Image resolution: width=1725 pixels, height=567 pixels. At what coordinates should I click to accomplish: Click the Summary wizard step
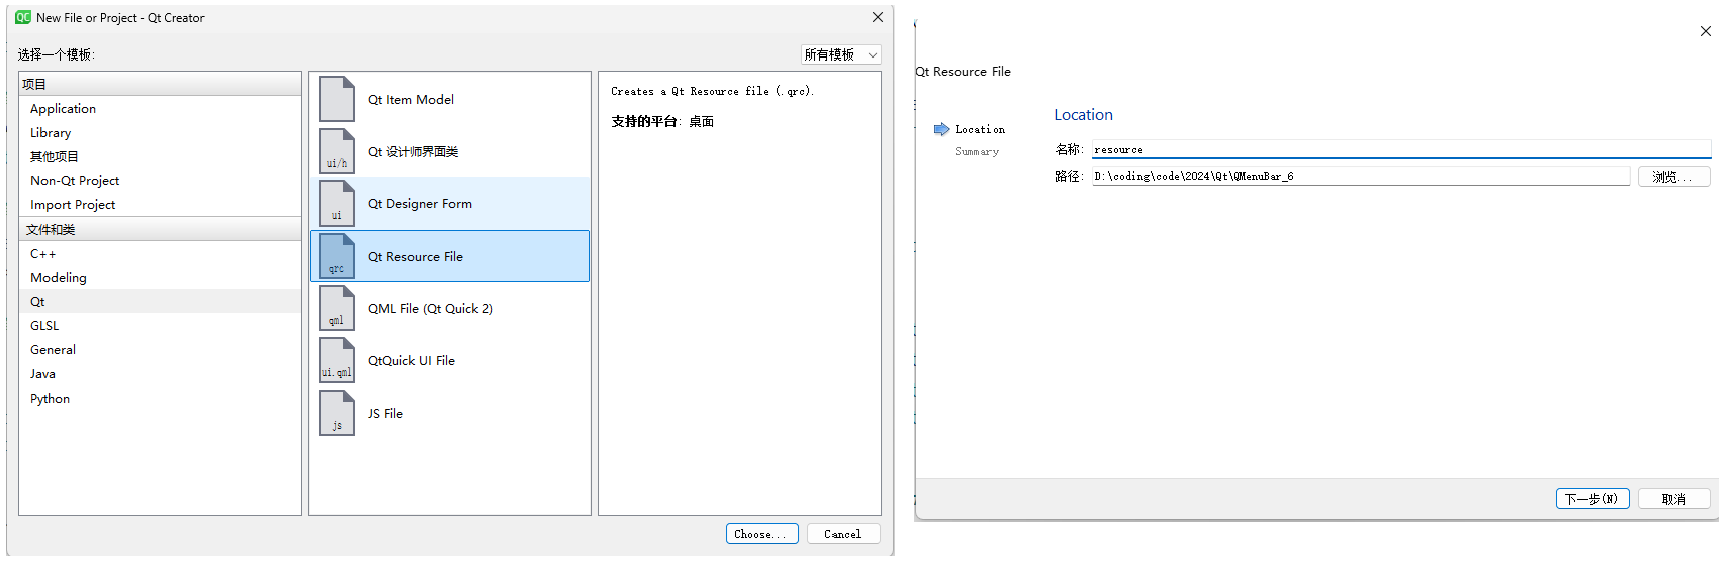pos(977,151)
